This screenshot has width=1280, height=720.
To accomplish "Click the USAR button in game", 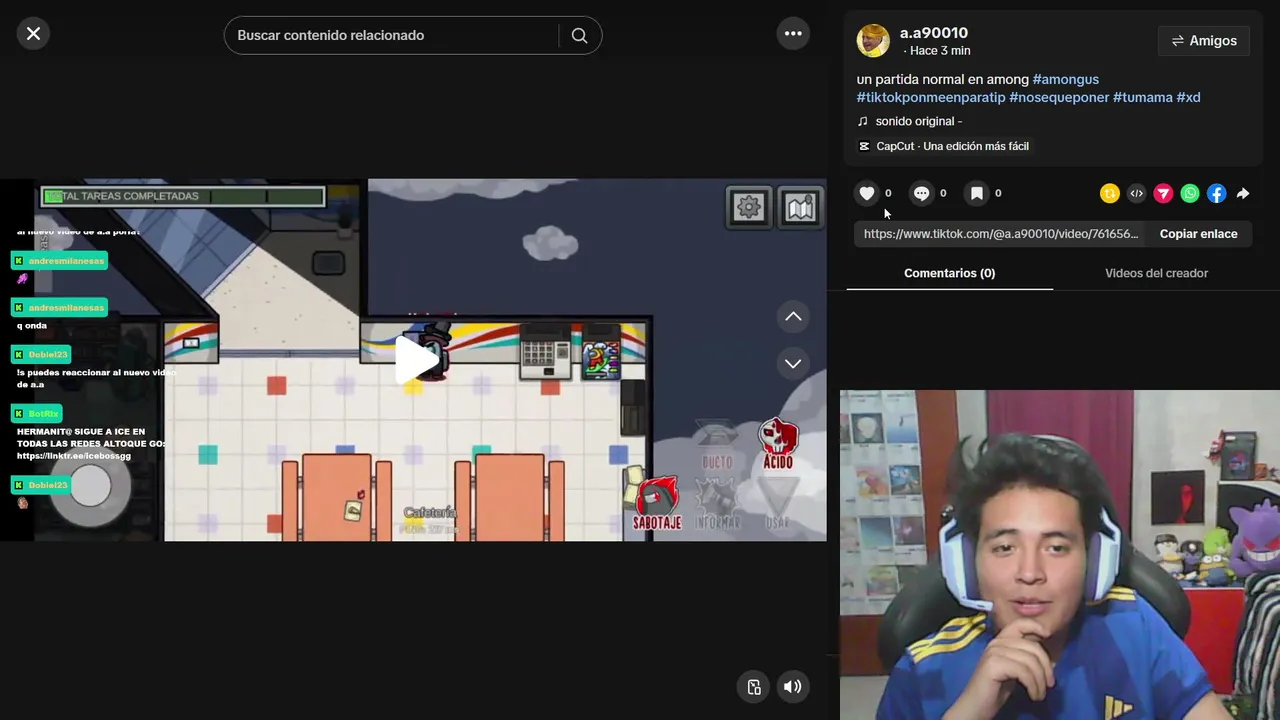I will pyautogui.click(x=777, y=503).
